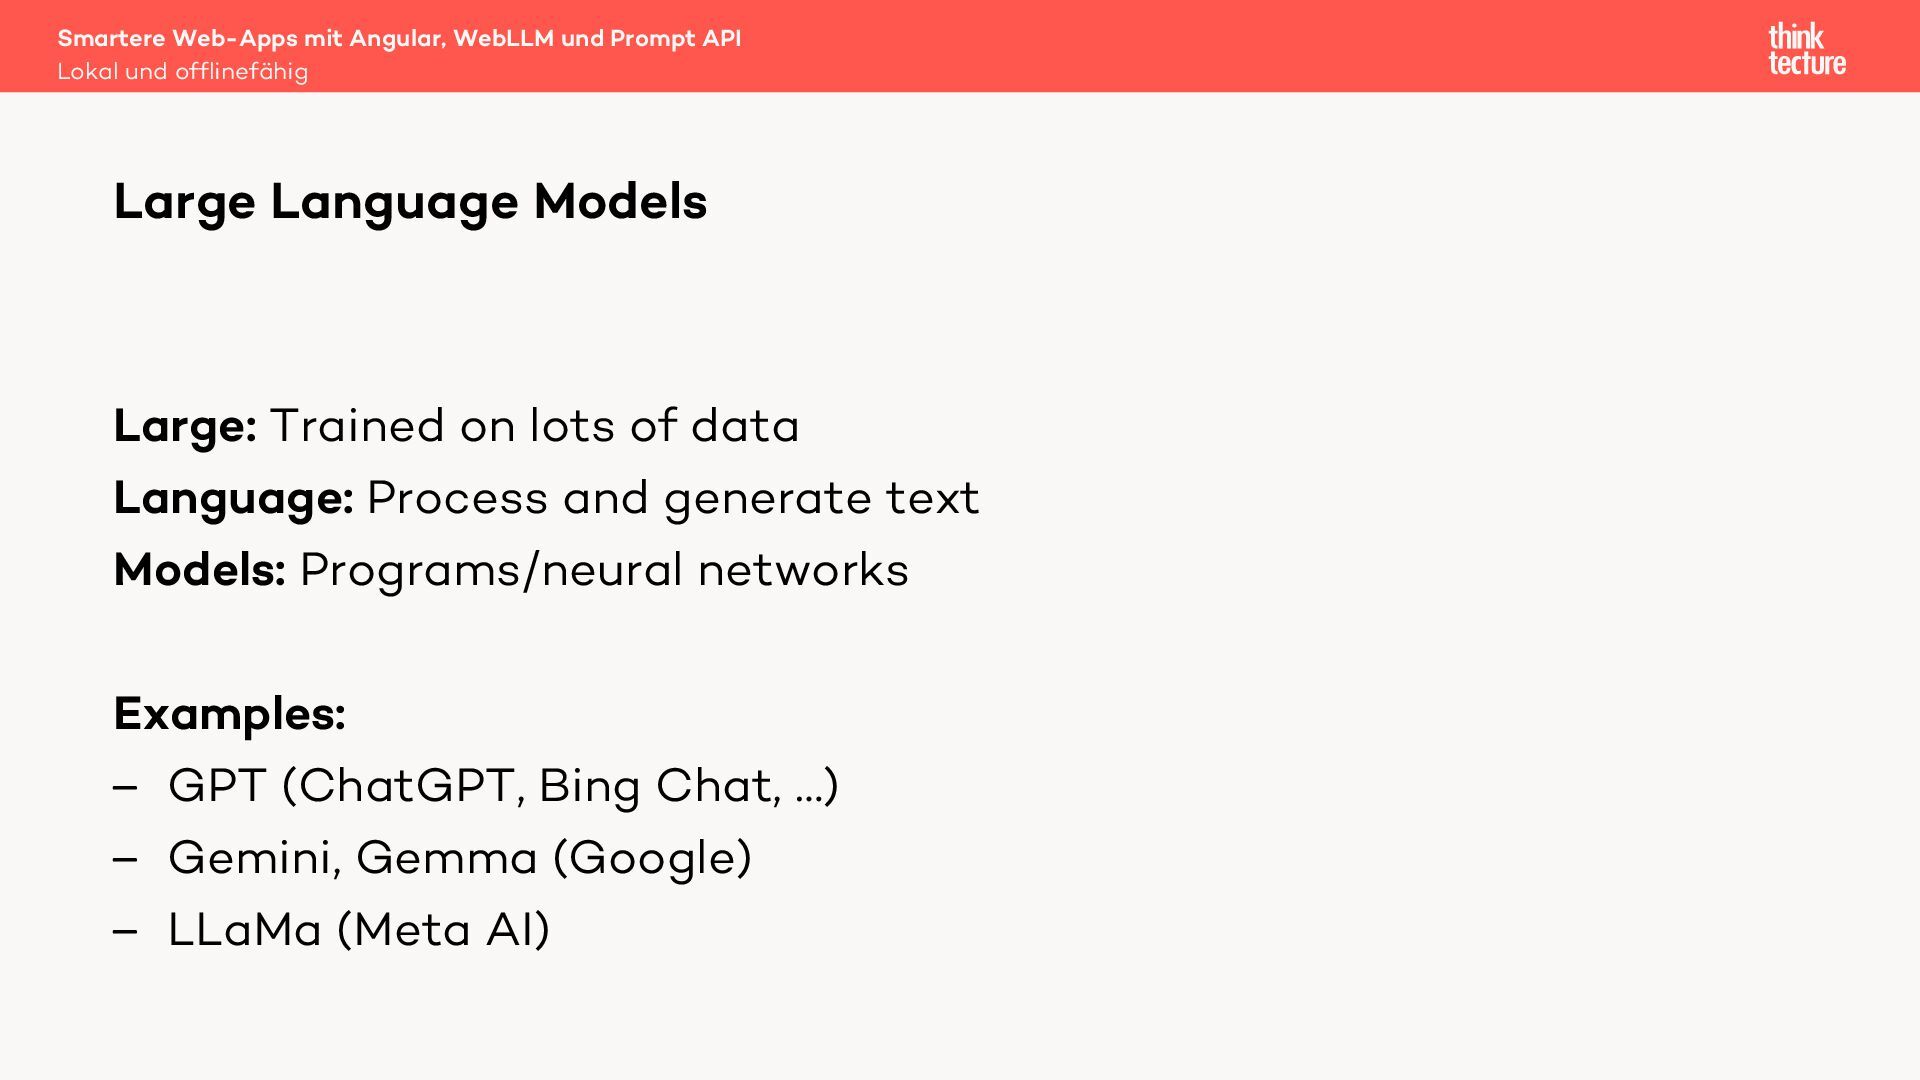Select the "Large Language Models" slide heading
The image size is (1920, 1080).
point(410,202)
